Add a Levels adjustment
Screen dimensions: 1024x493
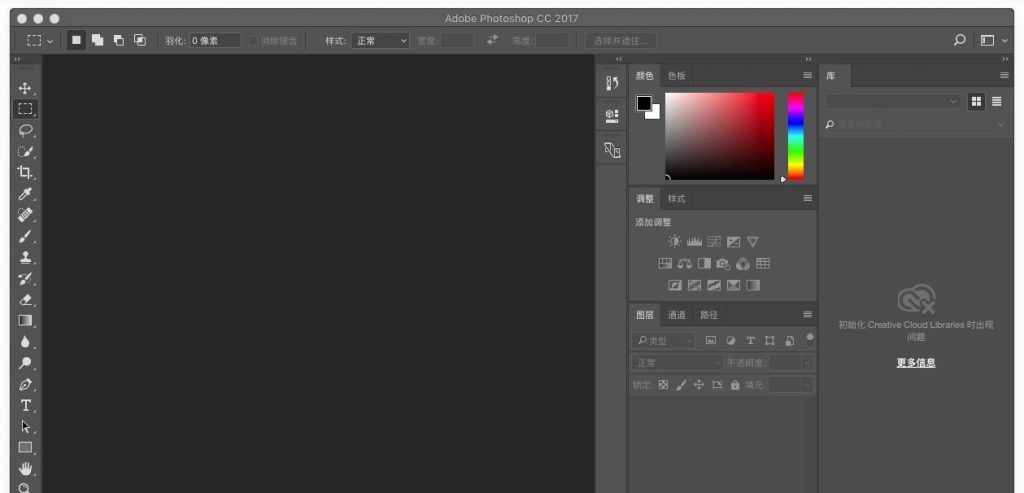694,242
